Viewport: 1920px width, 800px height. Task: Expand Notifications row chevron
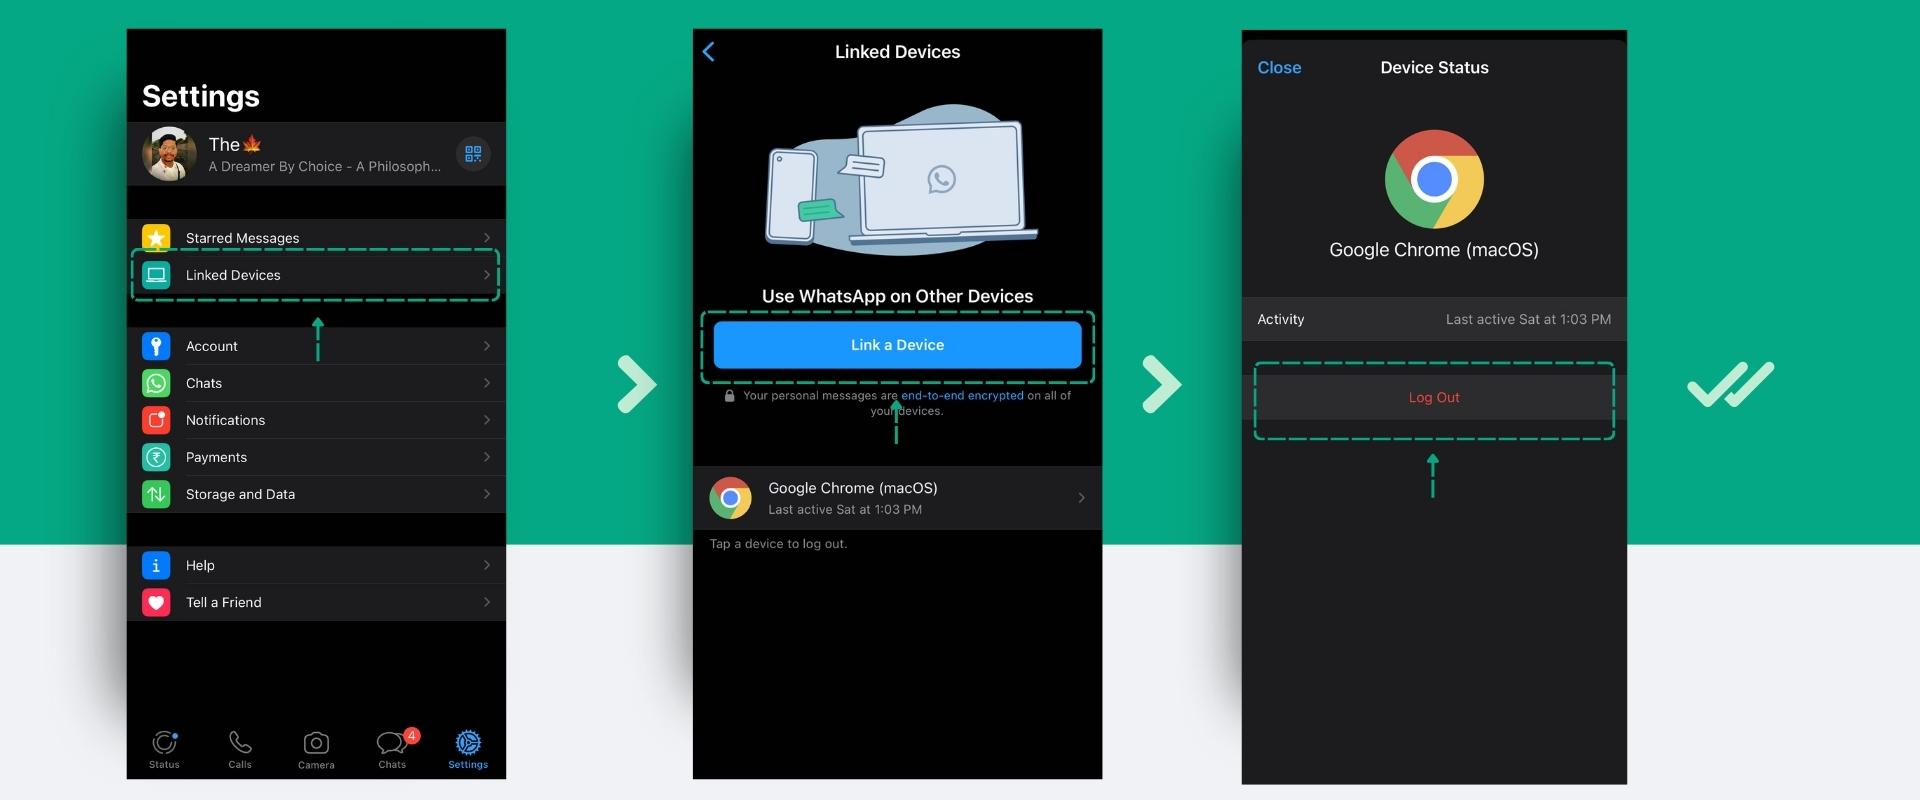[x=487, y=420]
